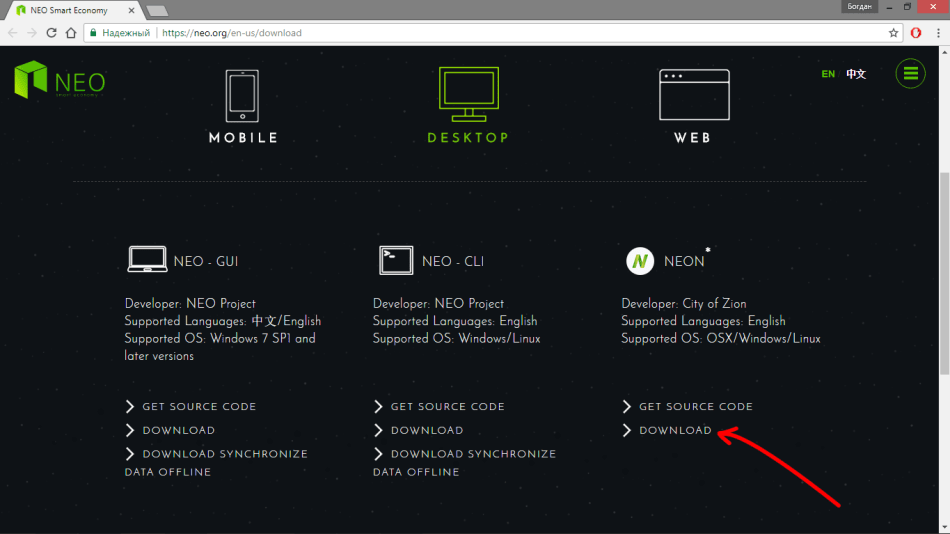This screenshot has width=950, height=534.
Task: Click the Opera extension icon in toolbar
Action: pos(916,33)
